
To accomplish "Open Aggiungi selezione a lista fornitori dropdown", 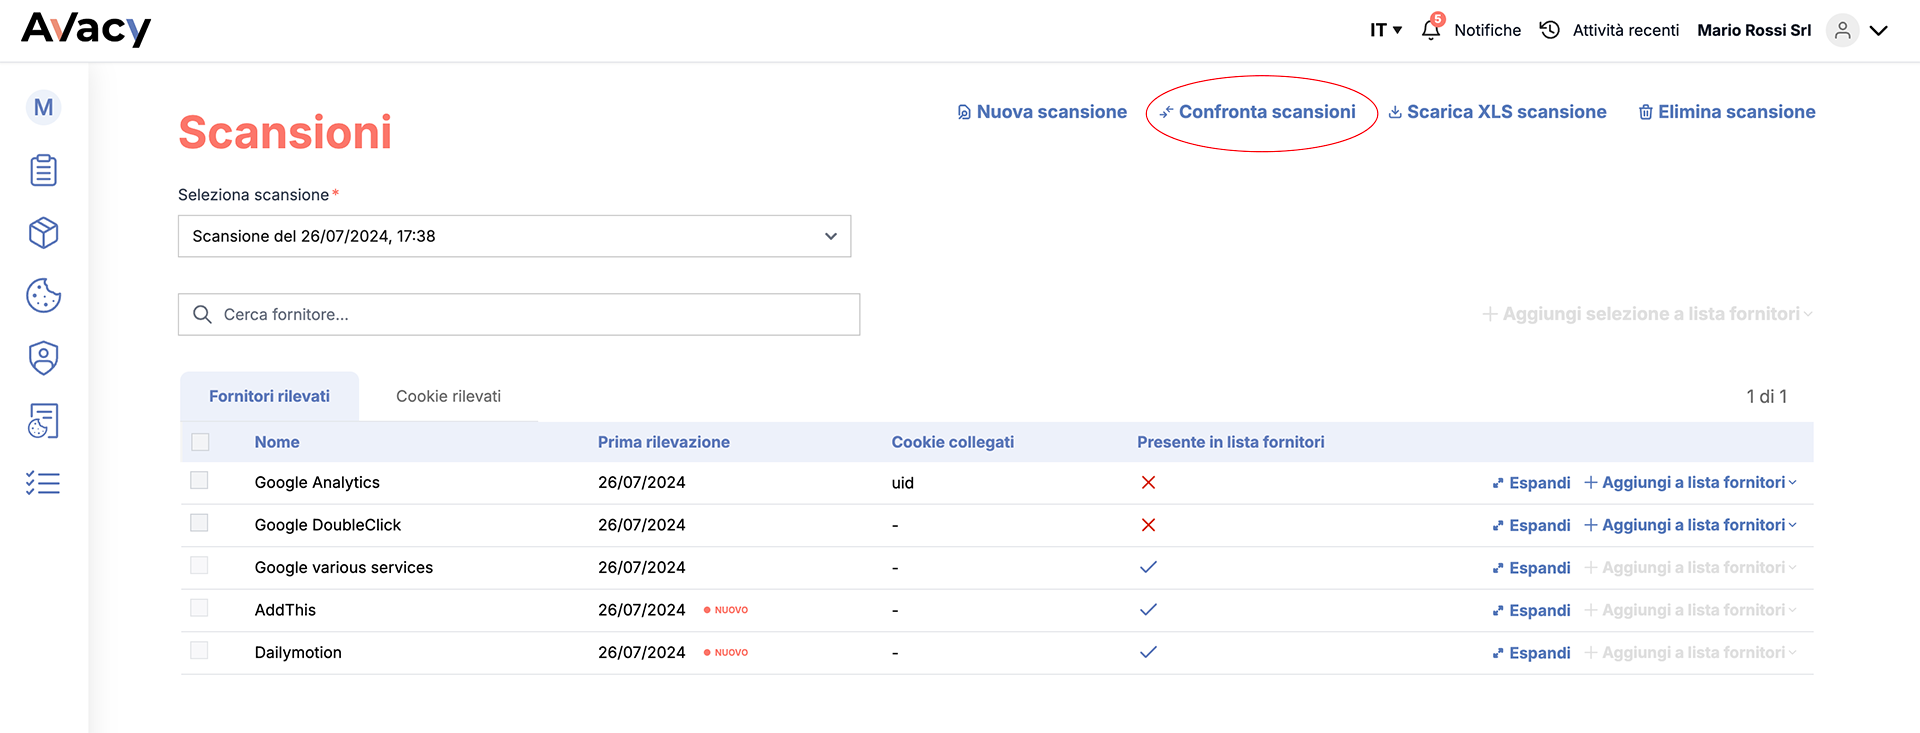I will click(x=1647, y=314).
